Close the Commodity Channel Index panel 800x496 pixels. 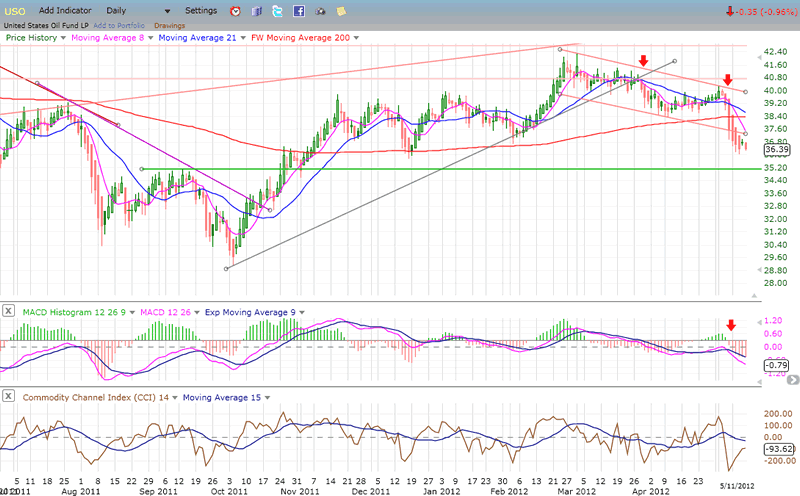pos(9,398)
